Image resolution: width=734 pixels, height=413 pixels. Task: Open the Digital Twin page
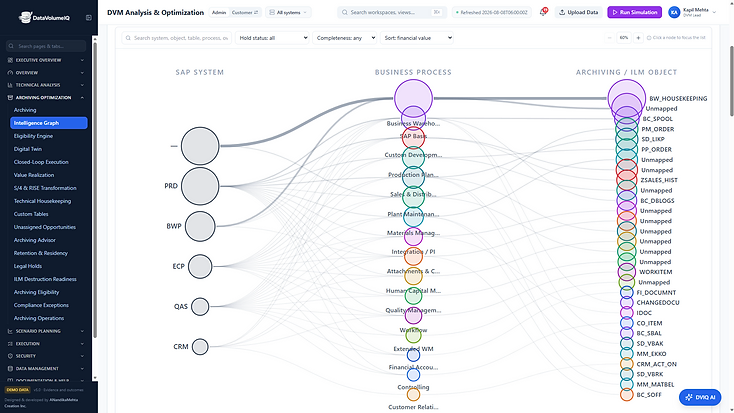click(x=28, y=149)
